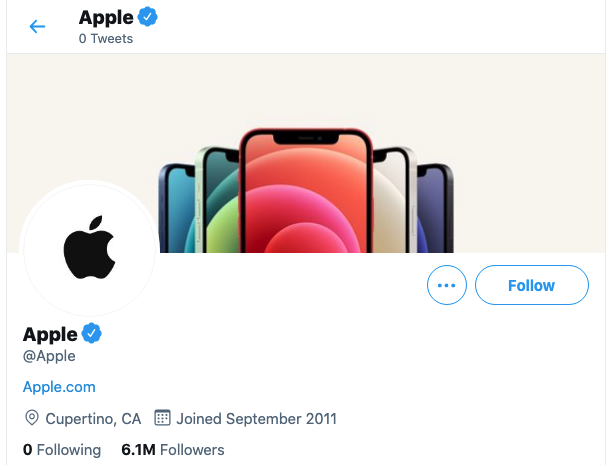Click the Cupertino, CA location text

coord(93,418)
